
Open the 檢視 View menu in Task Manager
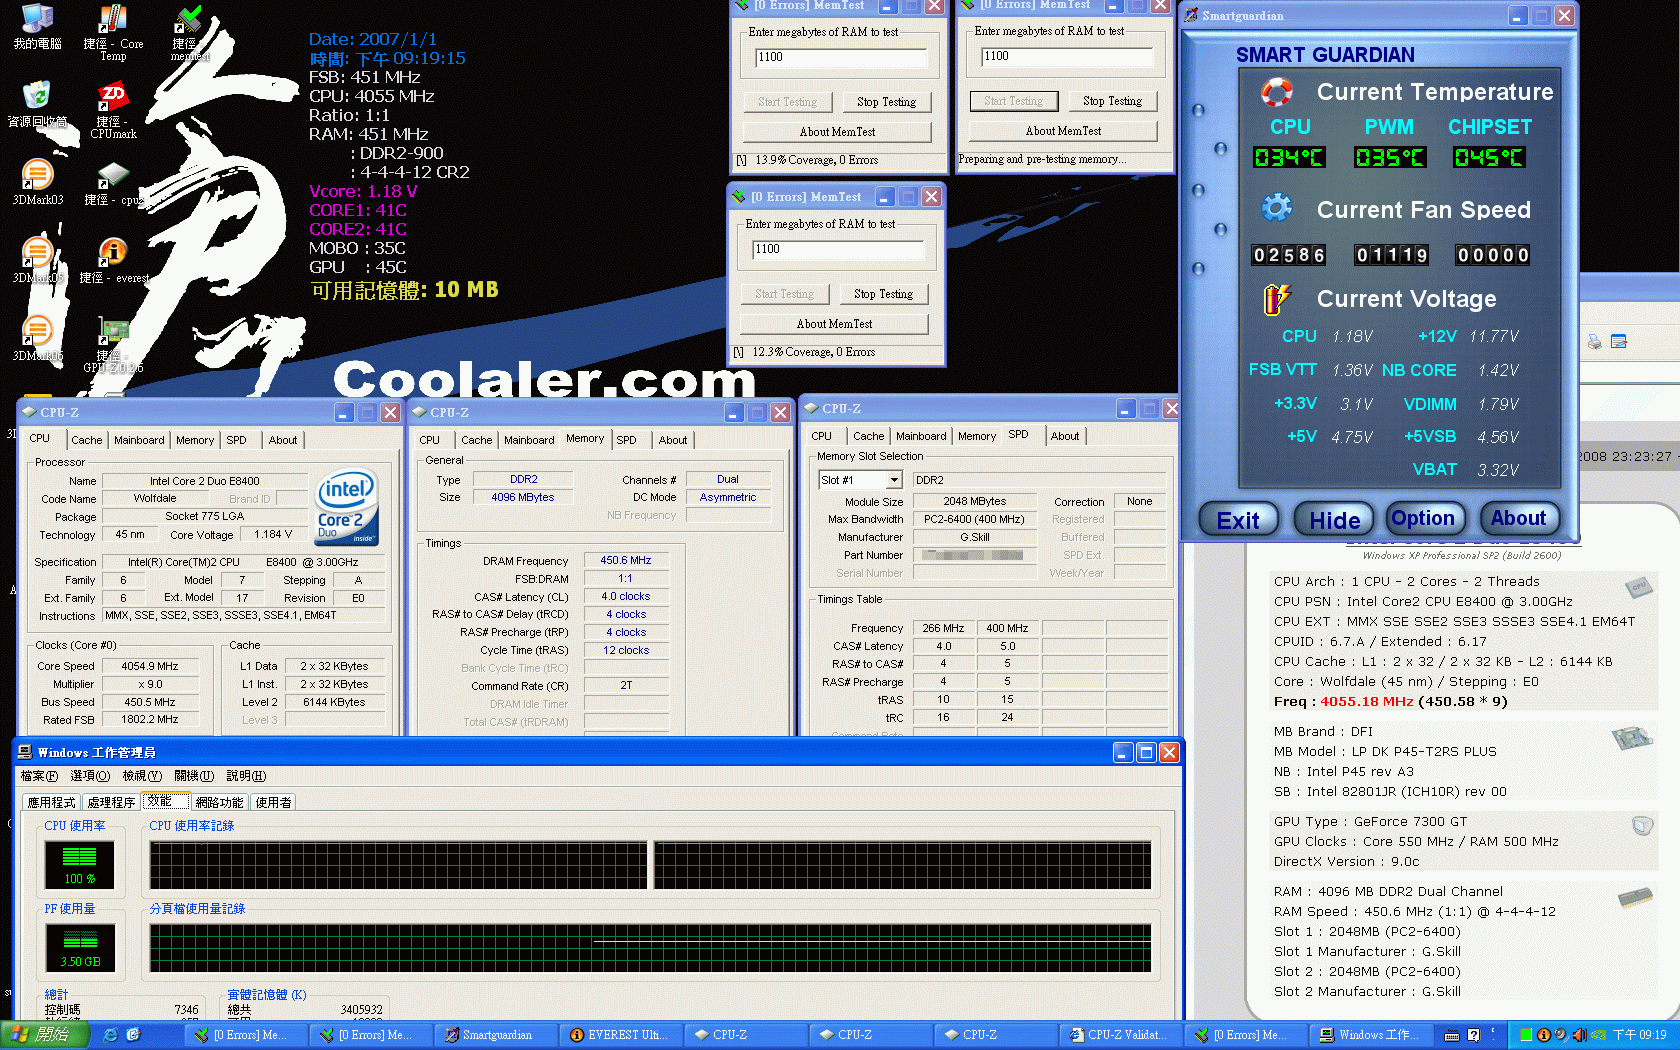(x=142, y=776)
